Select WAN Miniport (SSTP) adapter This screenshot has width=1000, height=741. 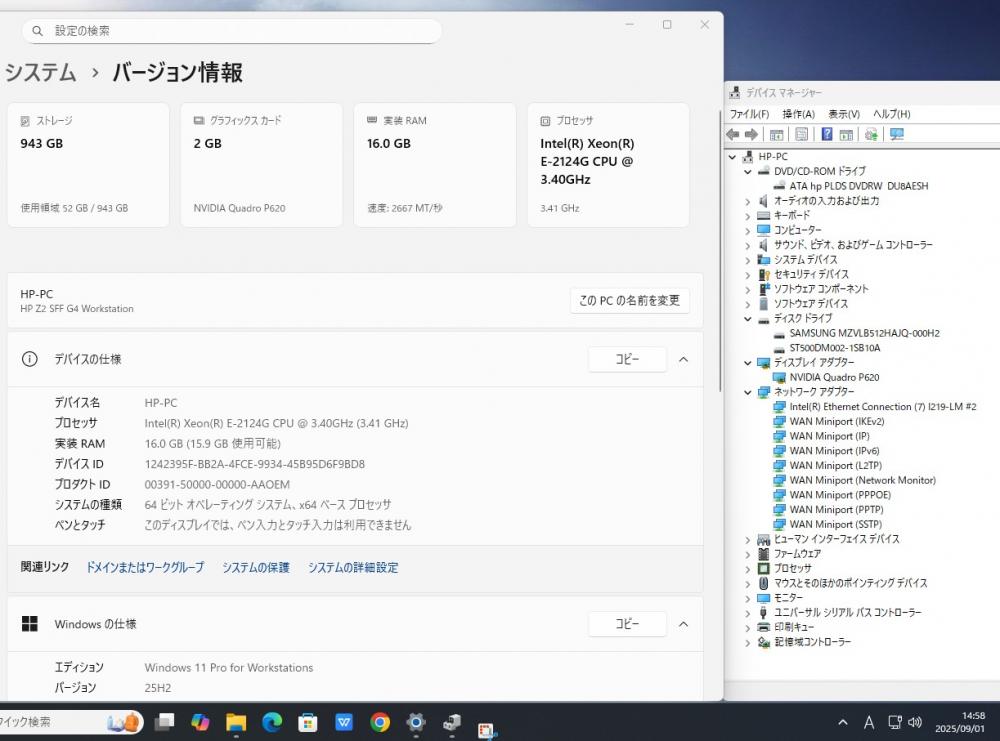[835, 524]
